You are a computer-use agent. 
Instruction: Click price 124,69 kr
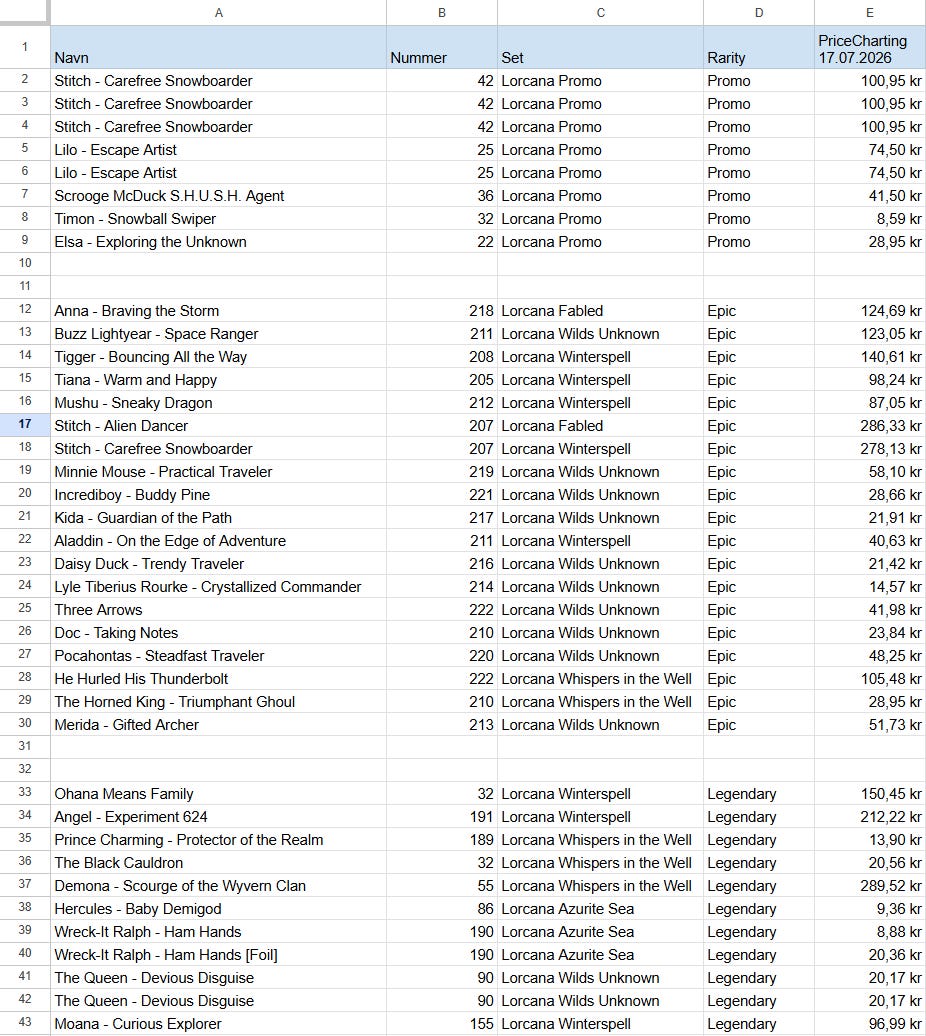(870, 311)
